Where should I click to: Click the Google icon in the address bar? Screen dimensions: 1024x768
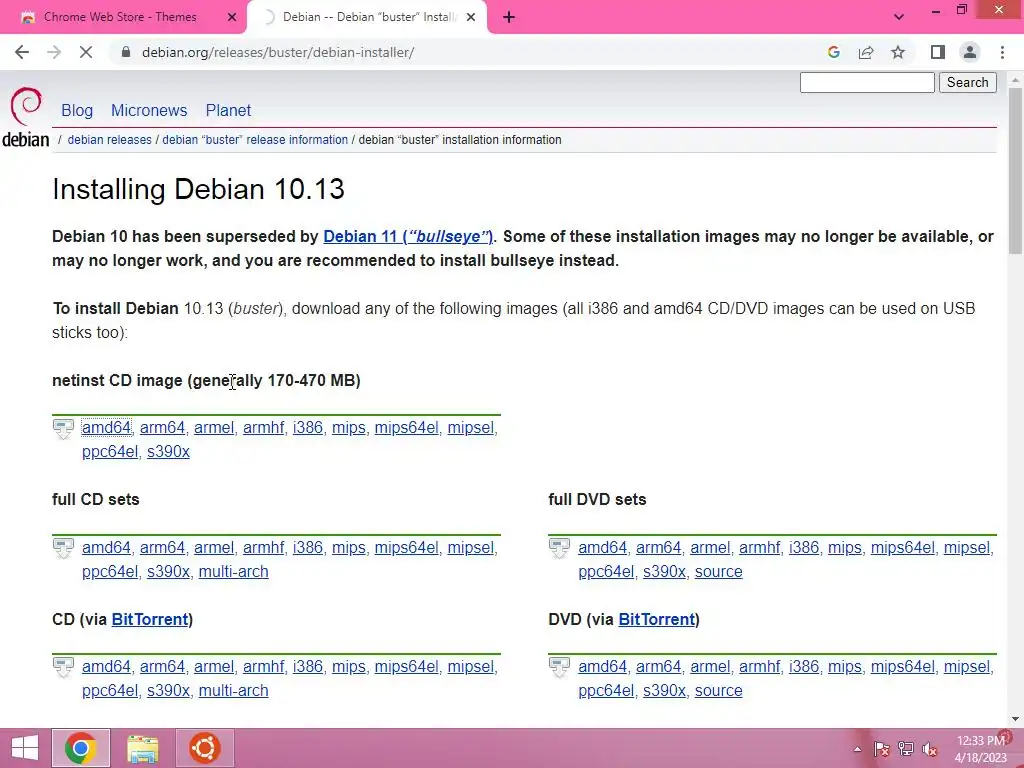833,52
